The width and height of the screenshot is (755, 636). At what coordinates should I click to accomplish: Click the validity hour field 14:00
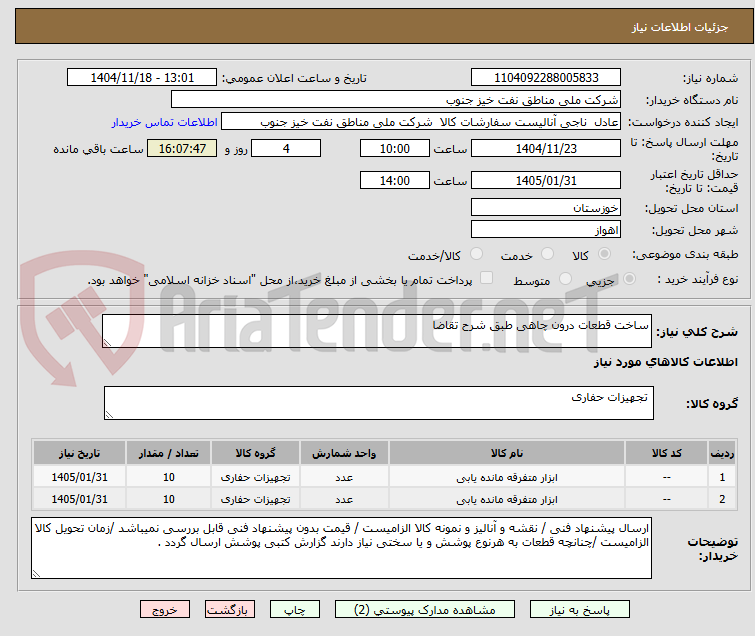(x=395, y=181)
